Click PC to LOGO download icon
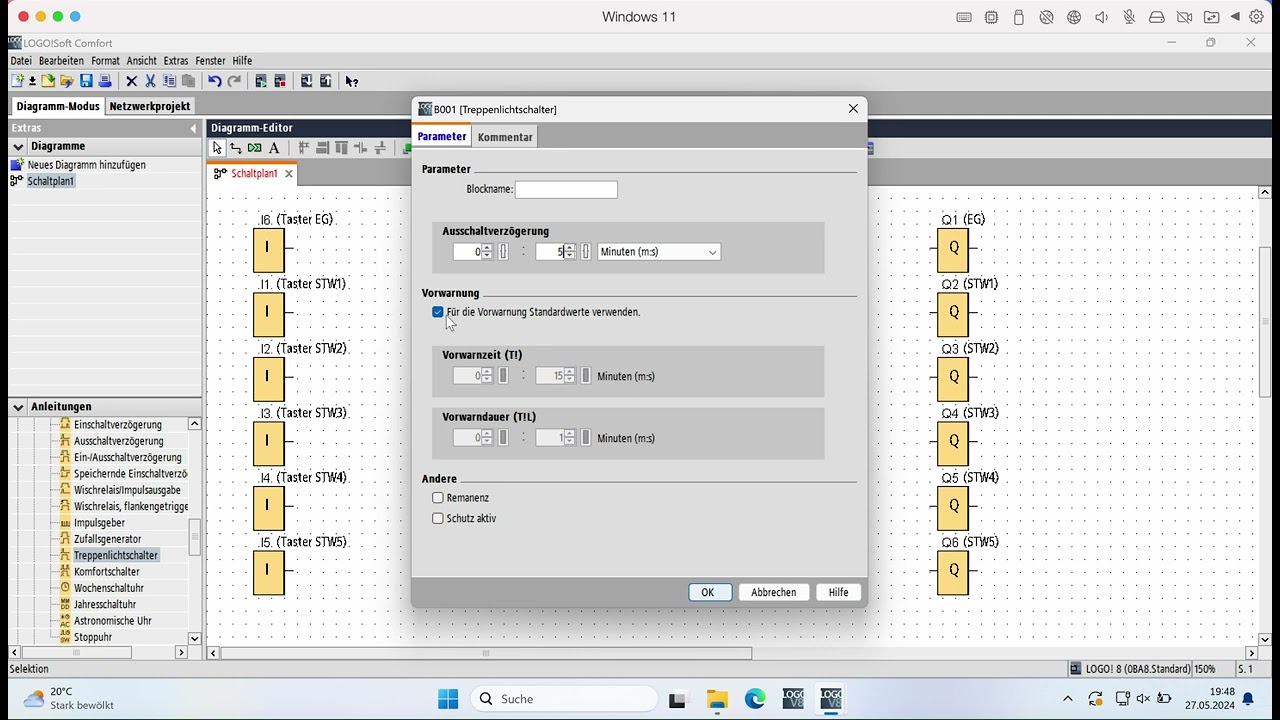1280x720 pixels. pyautogui.click(x=307, y=81)
